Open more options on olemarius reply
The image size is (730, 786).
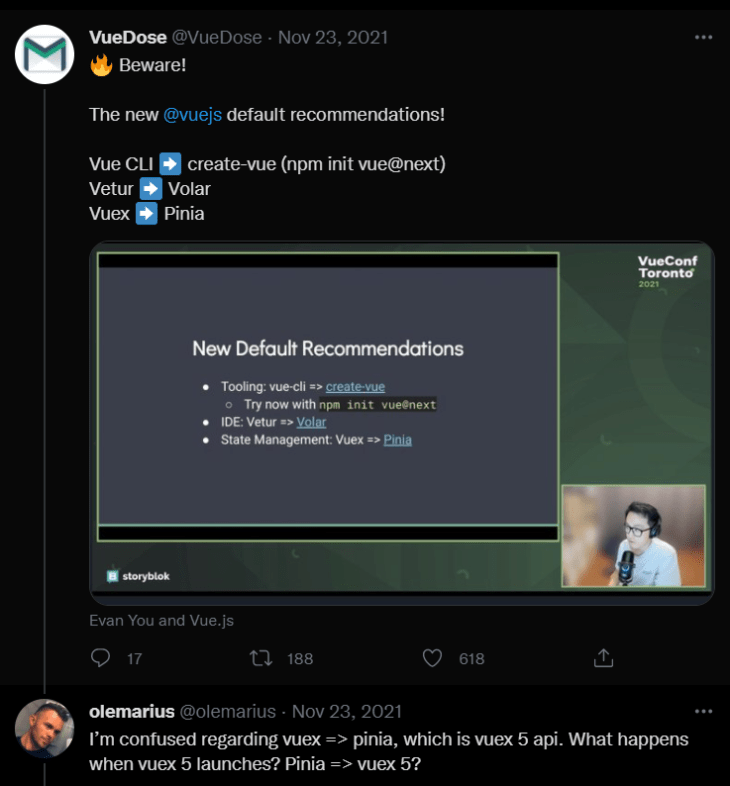tap(704, 711)
